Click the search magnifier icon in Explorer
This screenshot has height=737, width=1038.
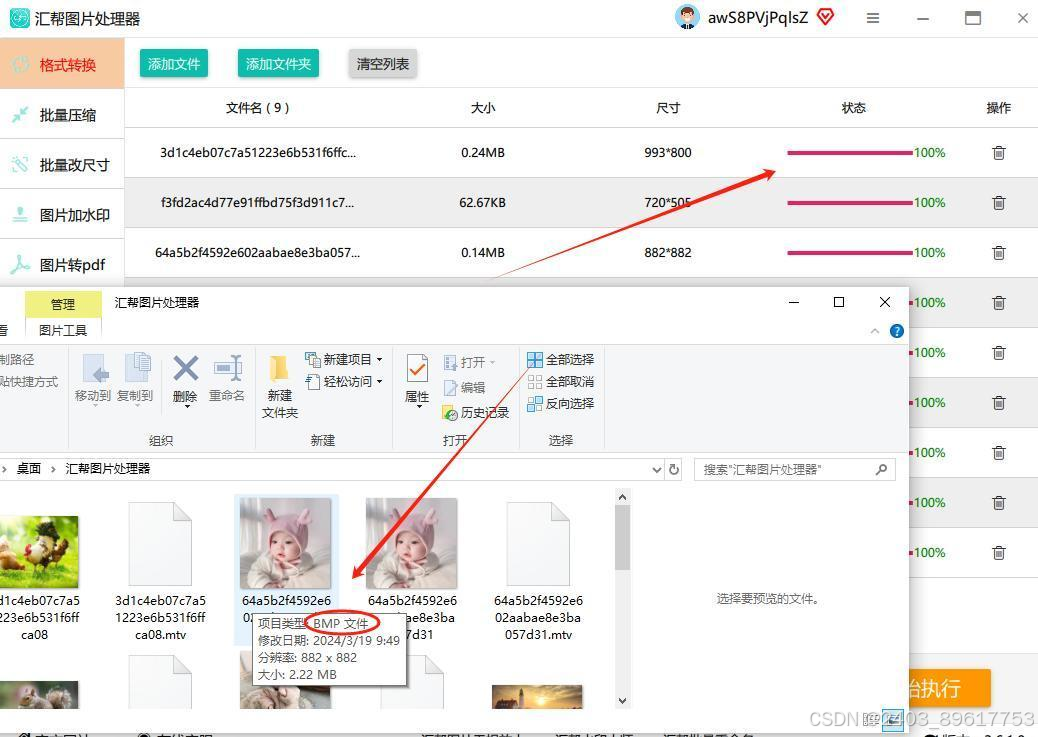coord(881,469)
